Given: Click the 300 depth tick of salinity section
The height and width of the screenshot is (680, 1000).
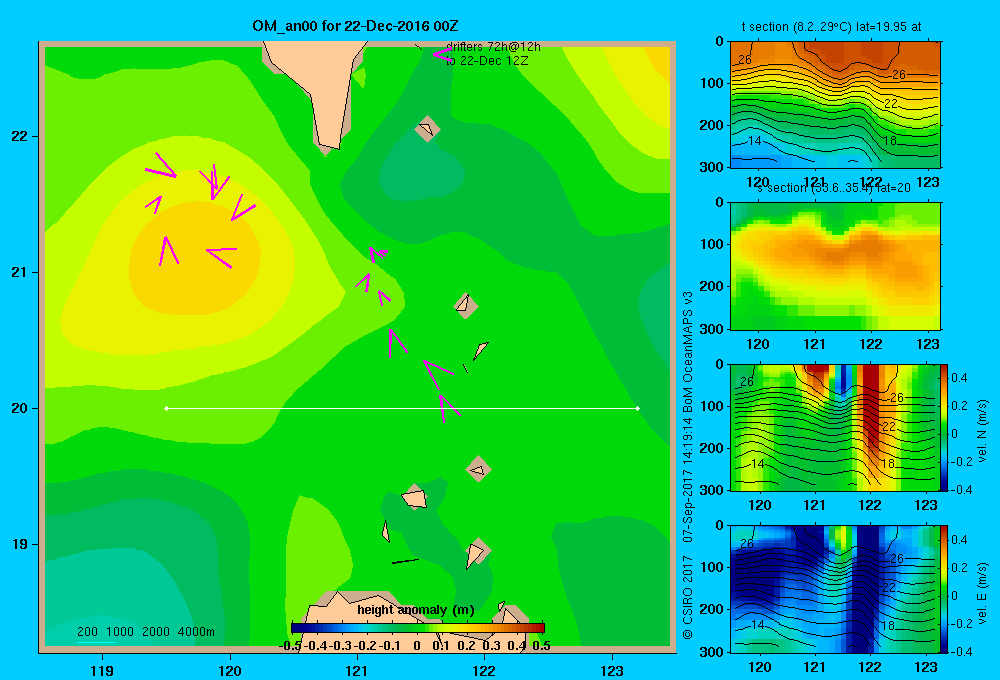Looking at the screenshot, I should 712,329.
